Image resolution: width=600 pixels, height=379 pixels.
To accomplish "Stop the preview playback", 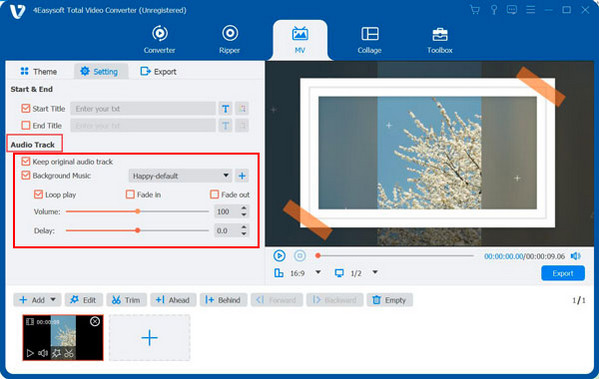I will 300,255.
